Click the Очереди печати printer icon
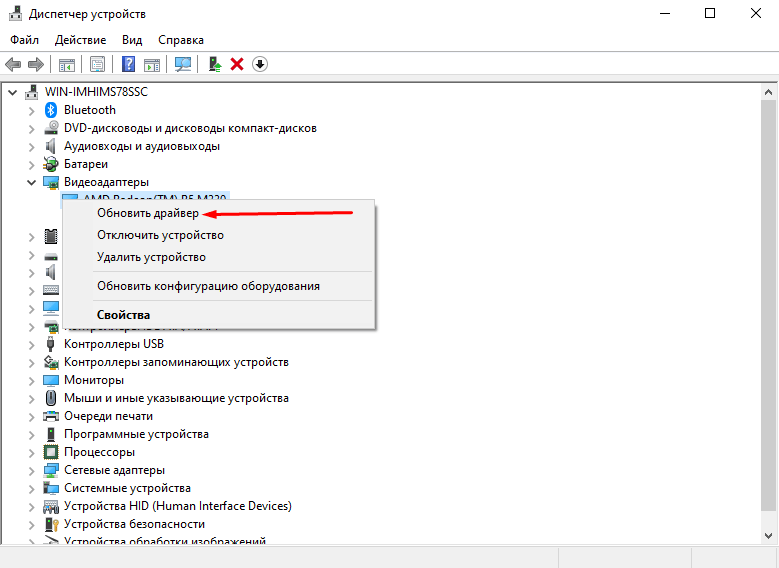Image resolution: width=779 pixels, height=568 pixels. coord(51,416)
